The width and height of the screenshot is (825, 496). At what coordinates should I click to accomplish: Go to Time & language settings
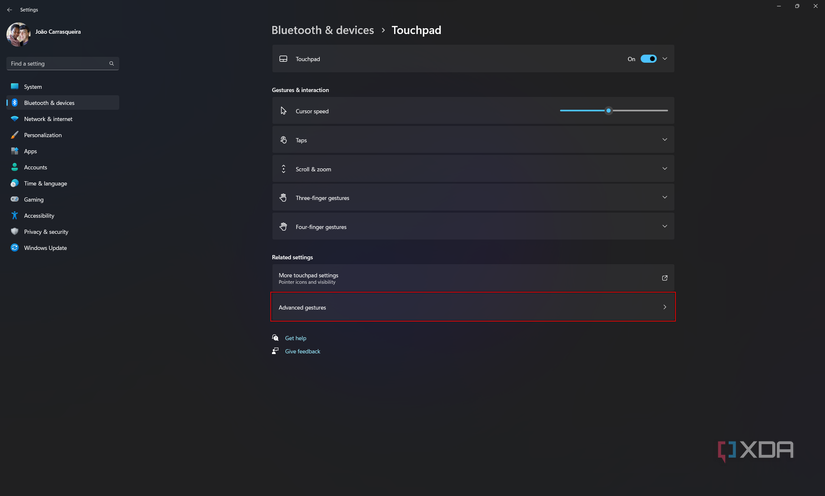click(x=45, y=183)
